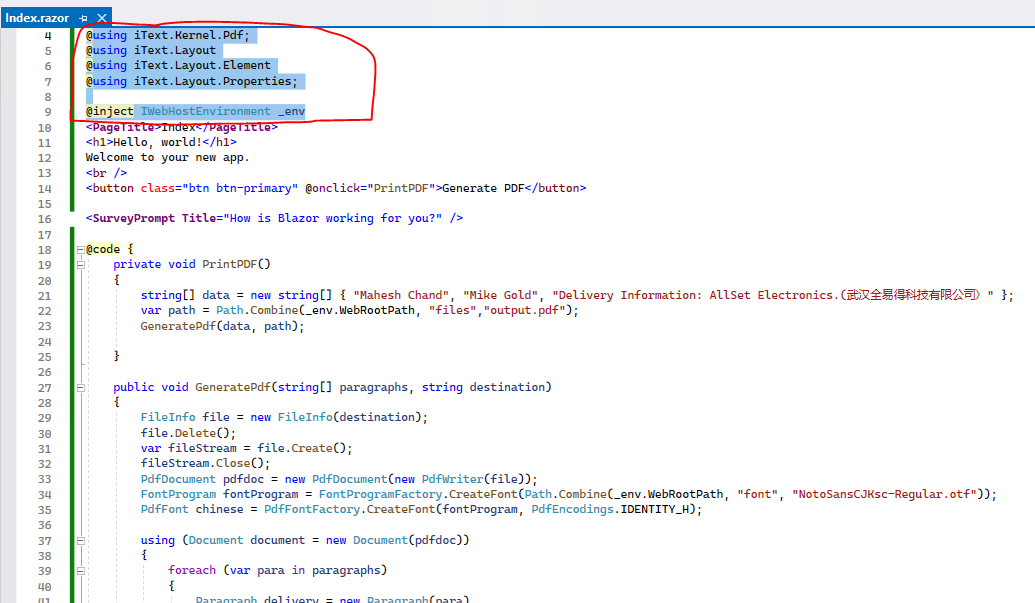Image resolution: width=1035 pixels, height=603 pixels.
Task: Click 'var fileStream' declaration
Action: click(188, 449)
